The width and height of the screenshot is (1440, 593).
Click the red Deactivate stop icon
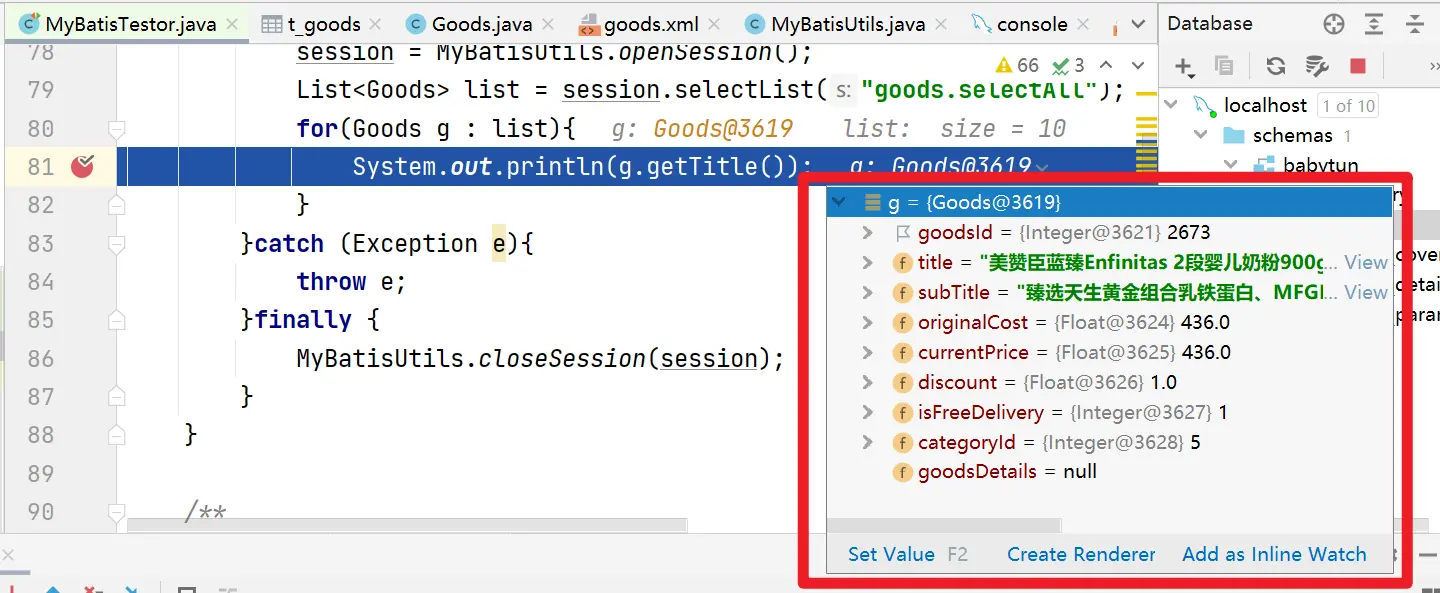(x=1357, y=66)
